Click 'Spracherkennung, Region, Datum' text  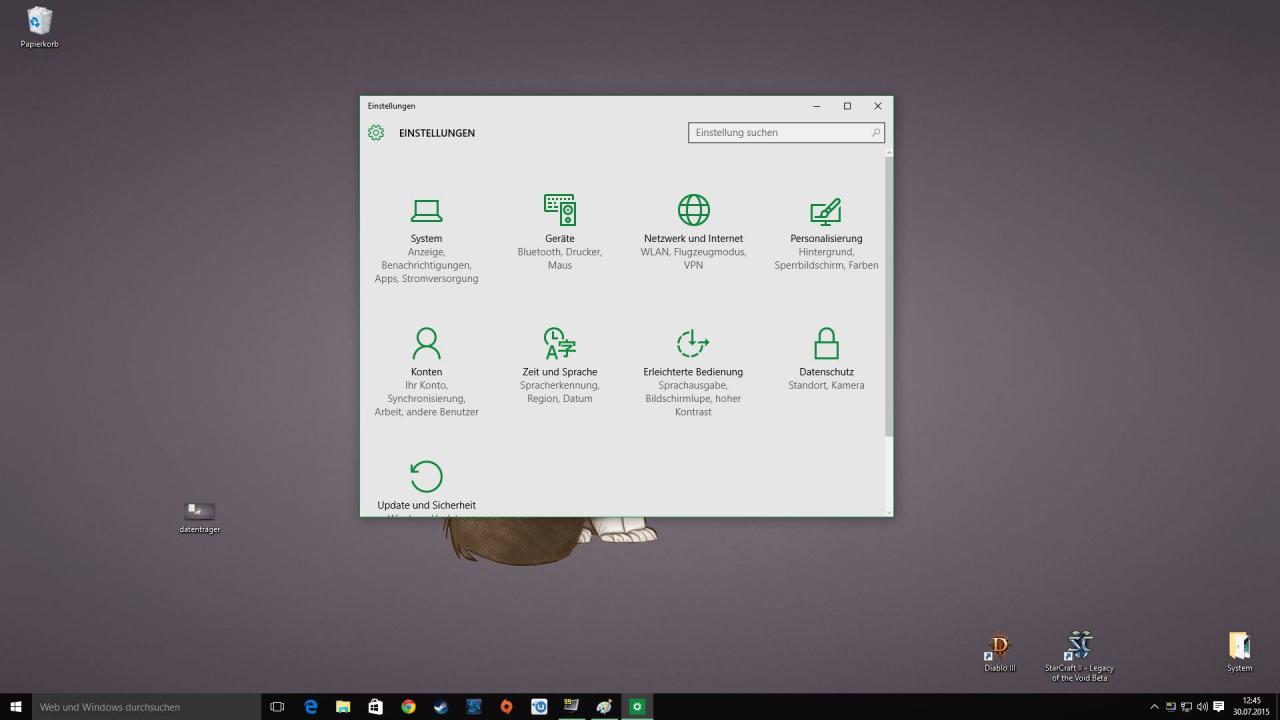click(x=560, y=391)
